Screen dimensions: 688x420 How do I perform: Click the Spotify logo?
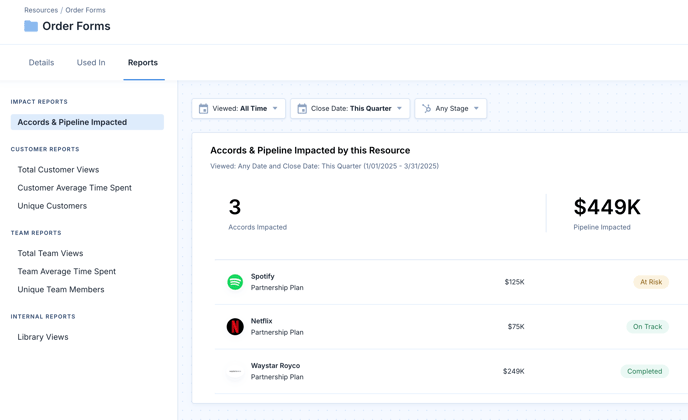tap(235, 282)
